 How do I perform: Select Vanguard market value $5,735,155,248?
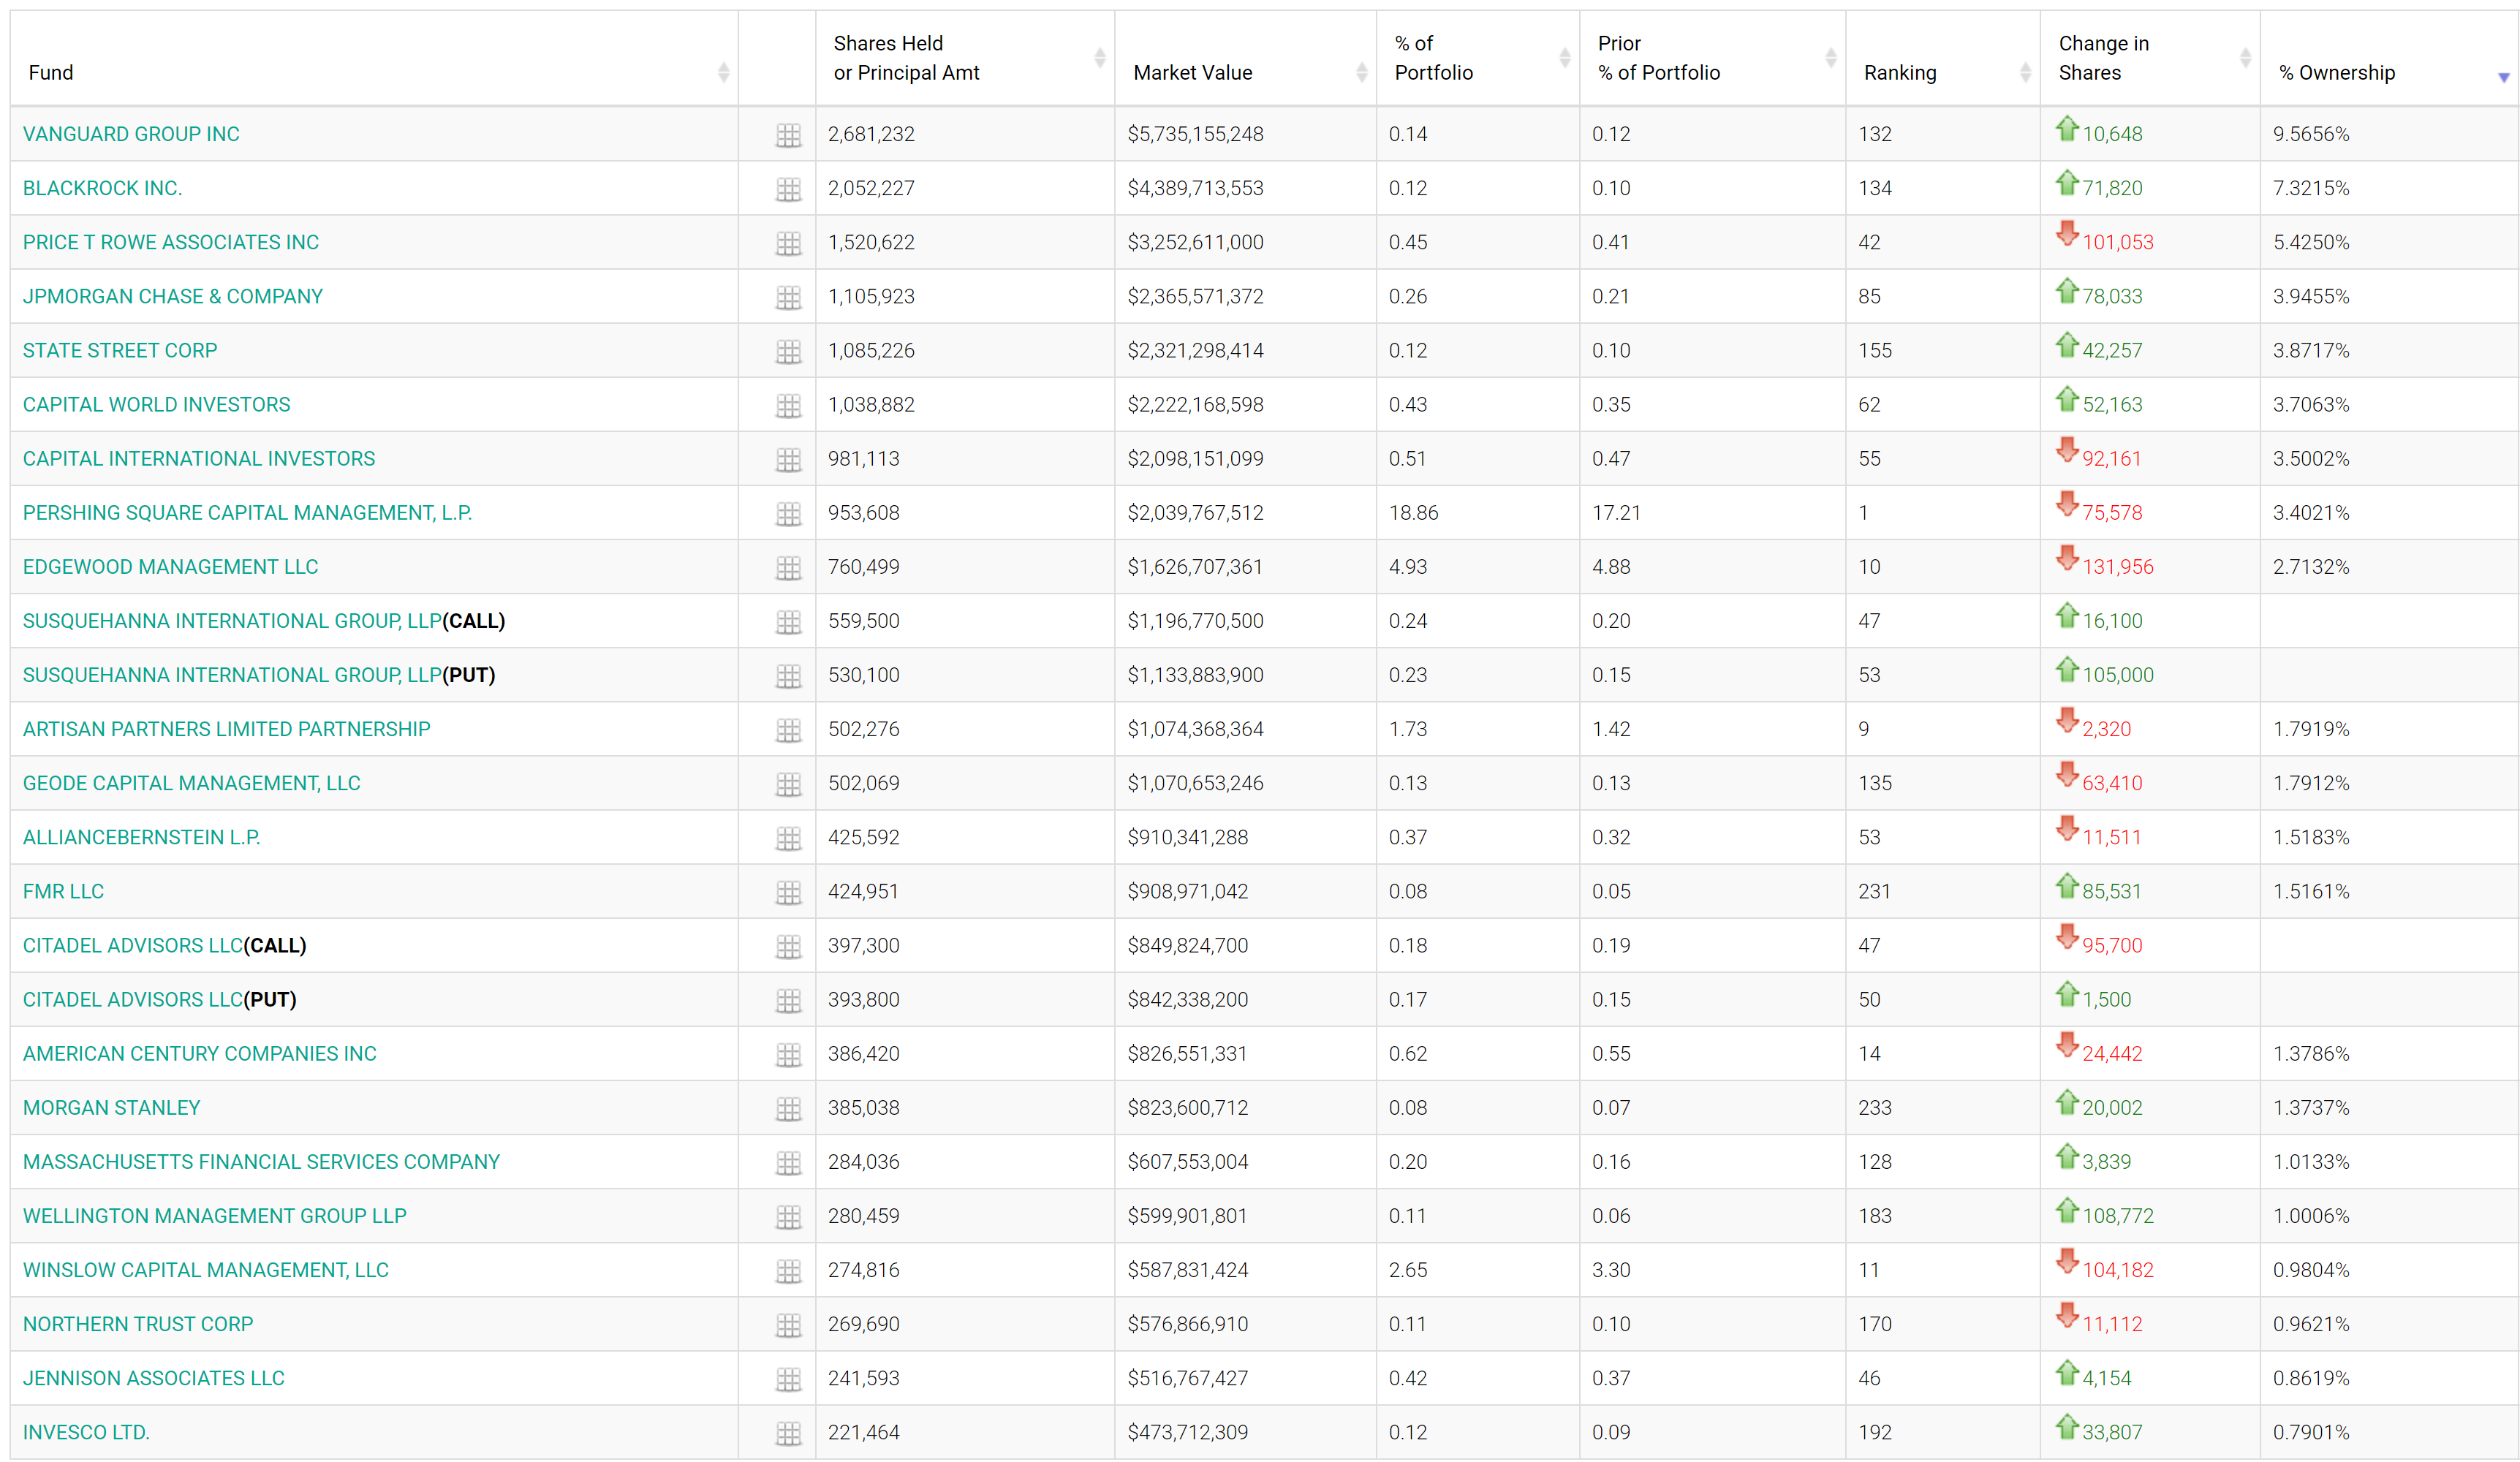pos(1195,134)
